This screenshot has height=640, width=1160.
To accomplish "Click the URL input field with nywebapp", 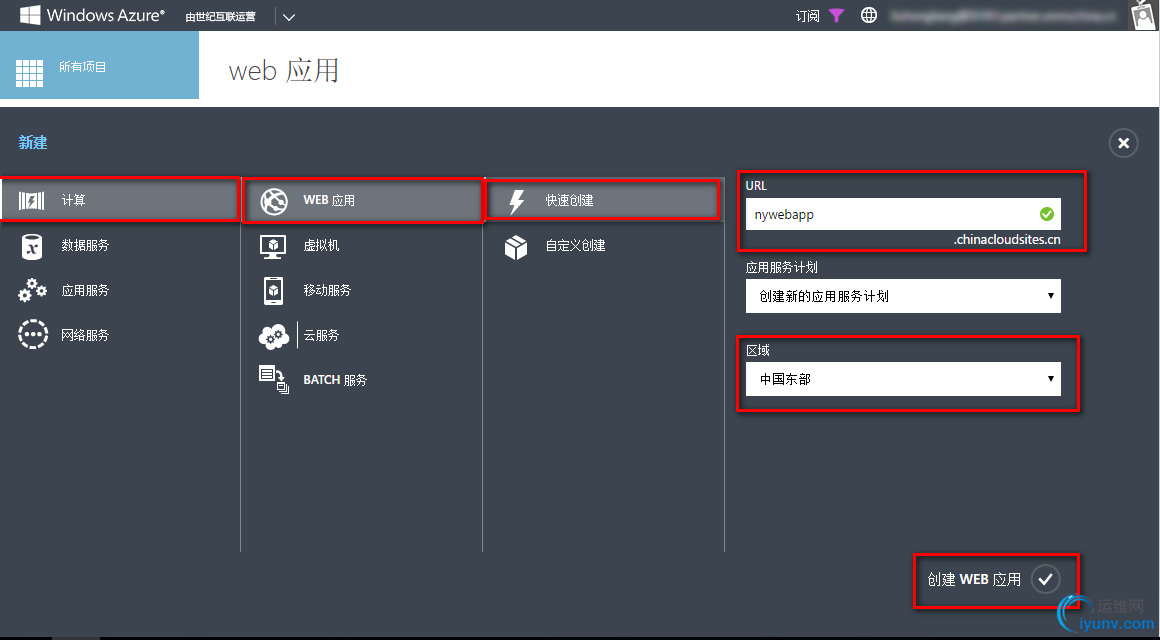I will (x=903, y=214).
